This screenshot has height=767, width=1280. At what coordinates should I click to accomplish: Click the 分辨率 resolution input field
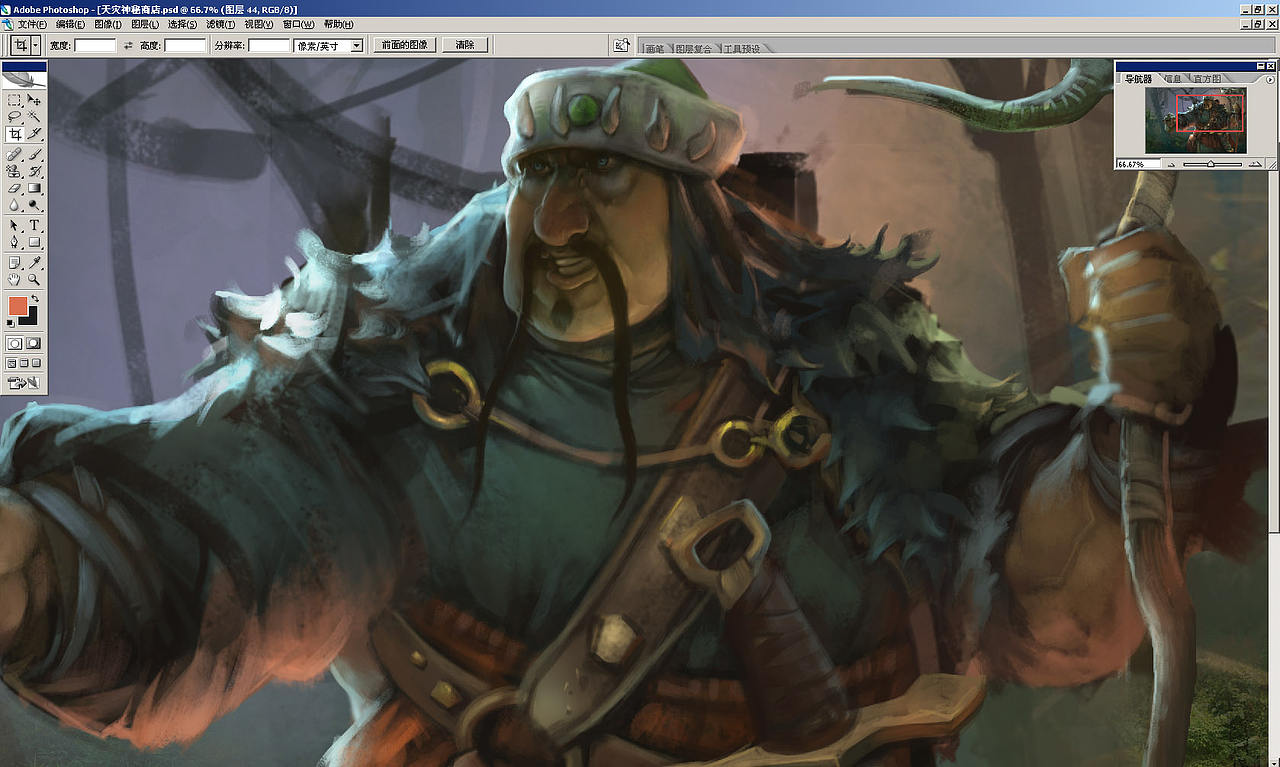tap(269, 46)
